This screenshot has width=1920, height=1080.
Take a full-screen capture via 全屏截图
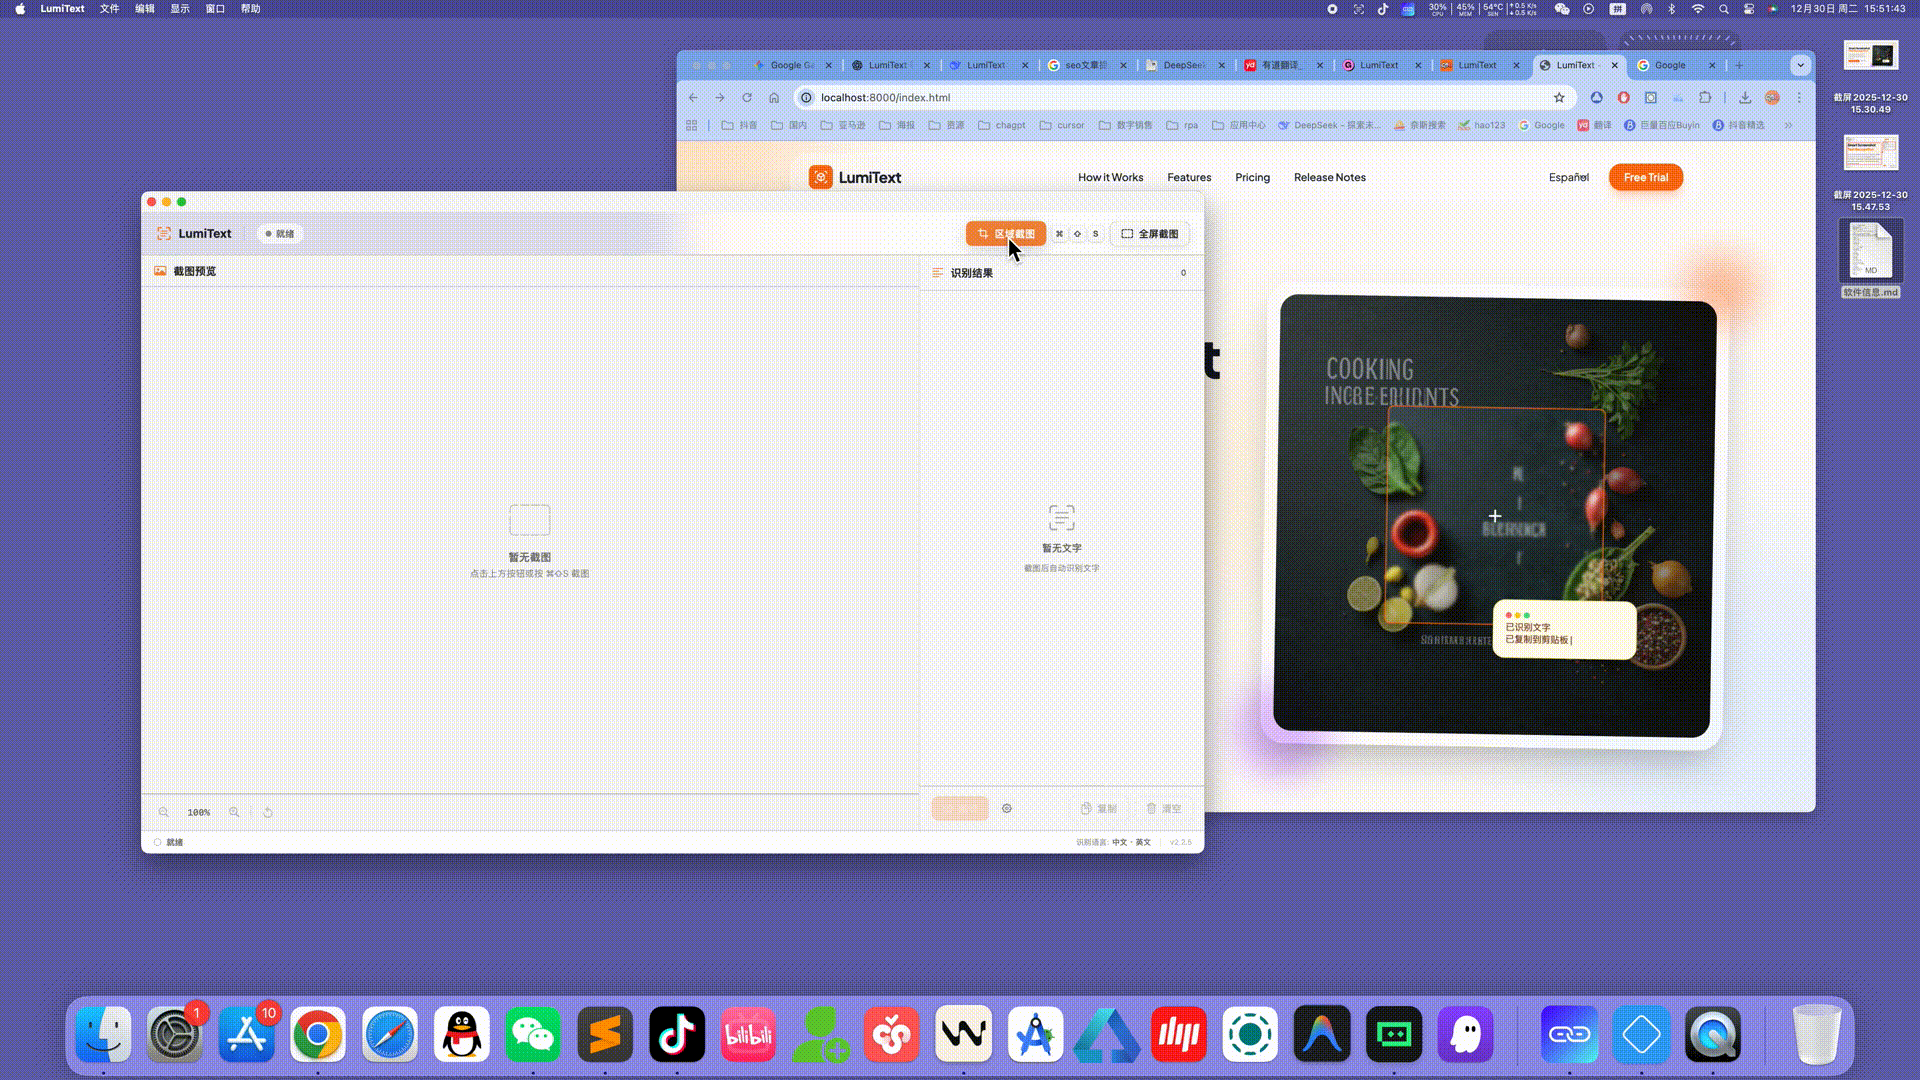pos(1150,234)
